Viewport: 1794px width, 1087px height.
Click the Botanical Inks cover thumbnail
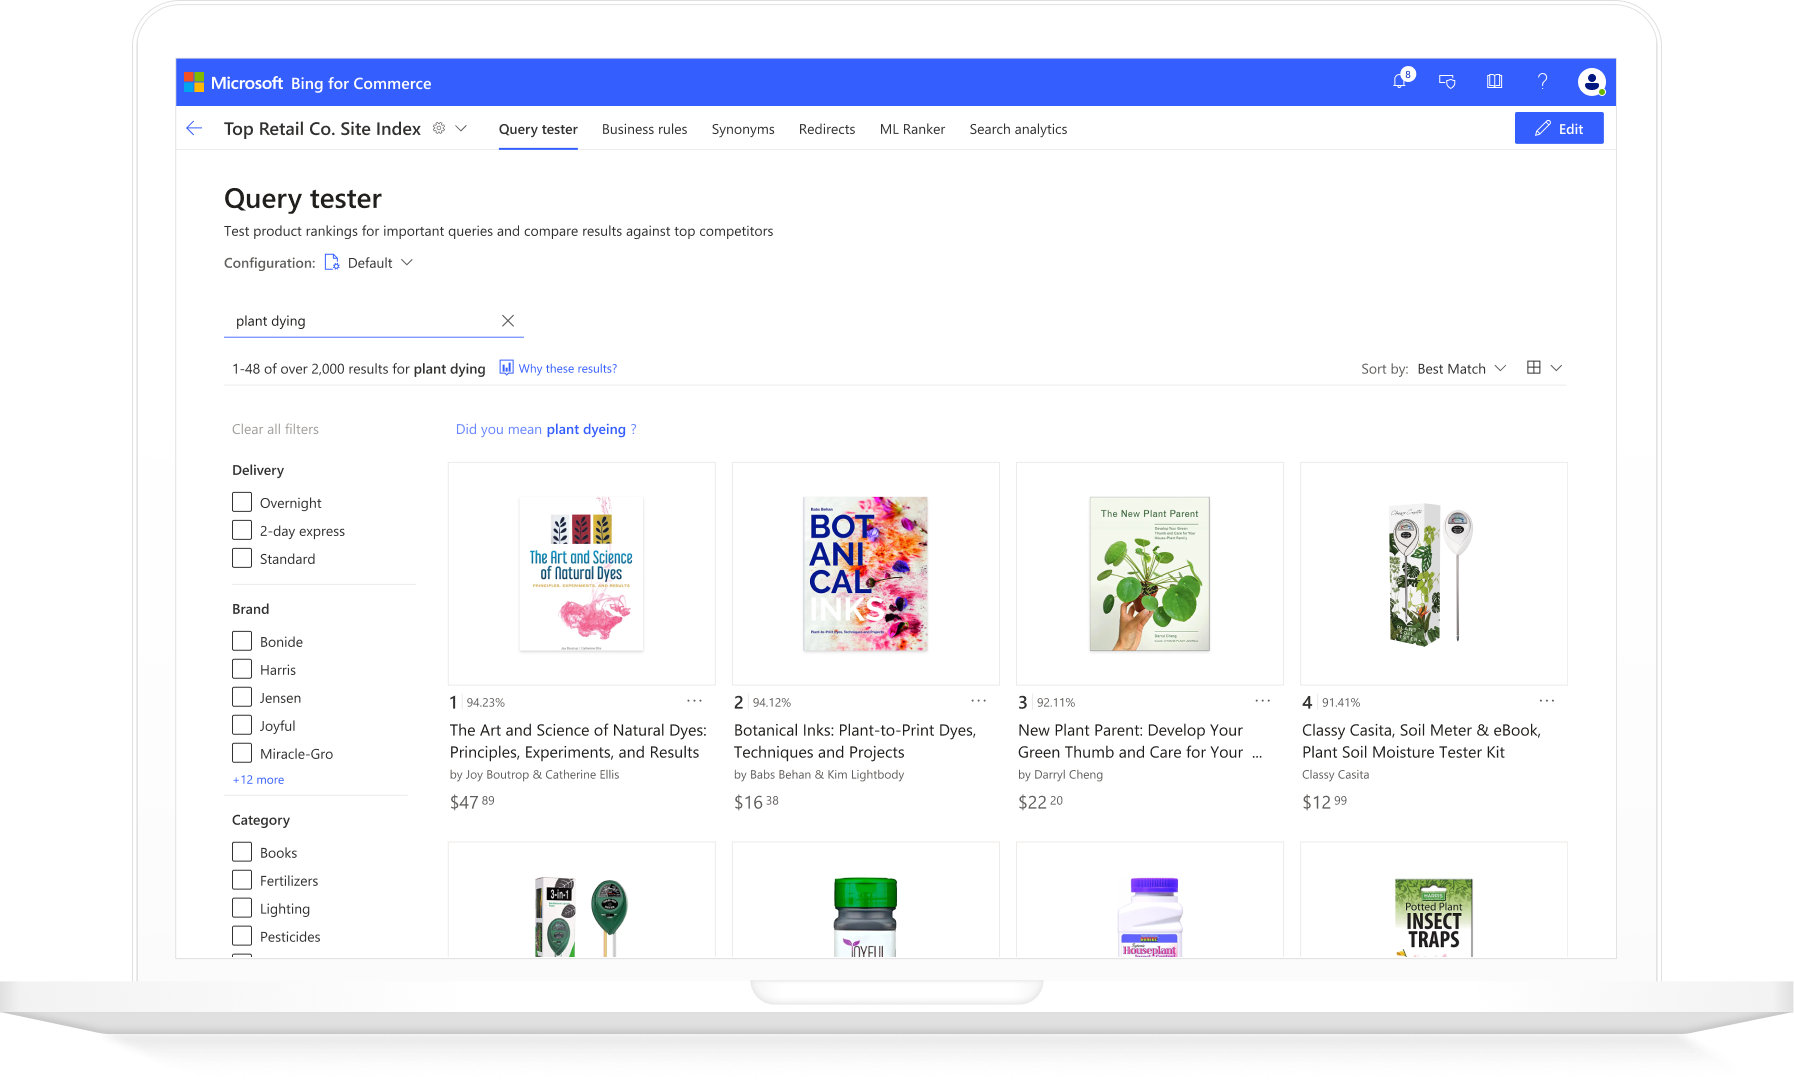(x=866, y=574)
